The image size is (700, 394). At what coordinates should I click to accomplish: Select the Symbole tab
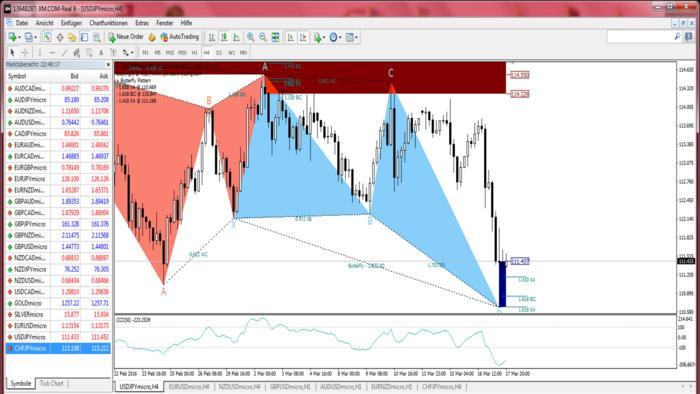click(21, 383)
